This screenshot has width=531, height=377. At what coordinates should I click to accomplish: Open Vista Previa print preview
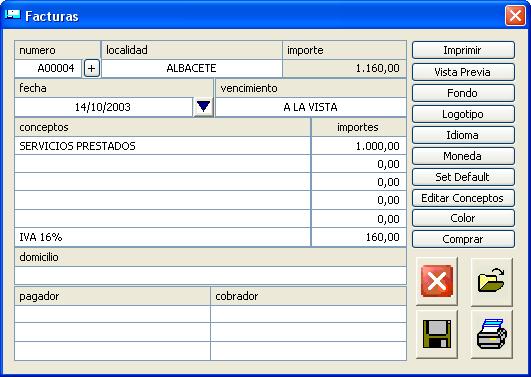(463, 72)
